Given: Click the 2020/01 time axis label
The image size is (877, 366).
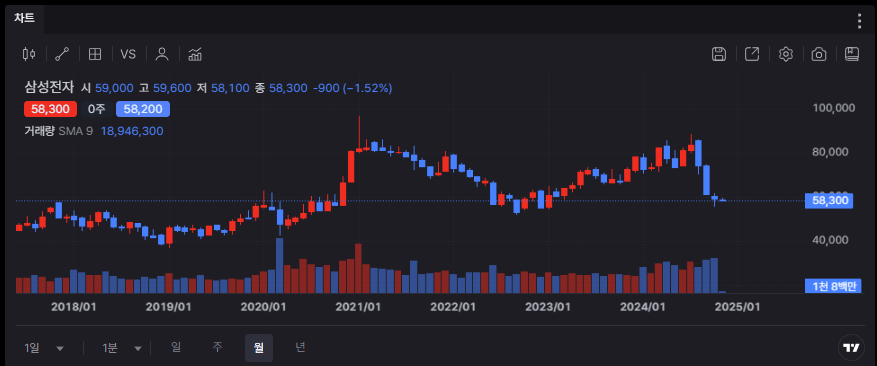Looking at the screenshot, I should [x=263, y=307].
